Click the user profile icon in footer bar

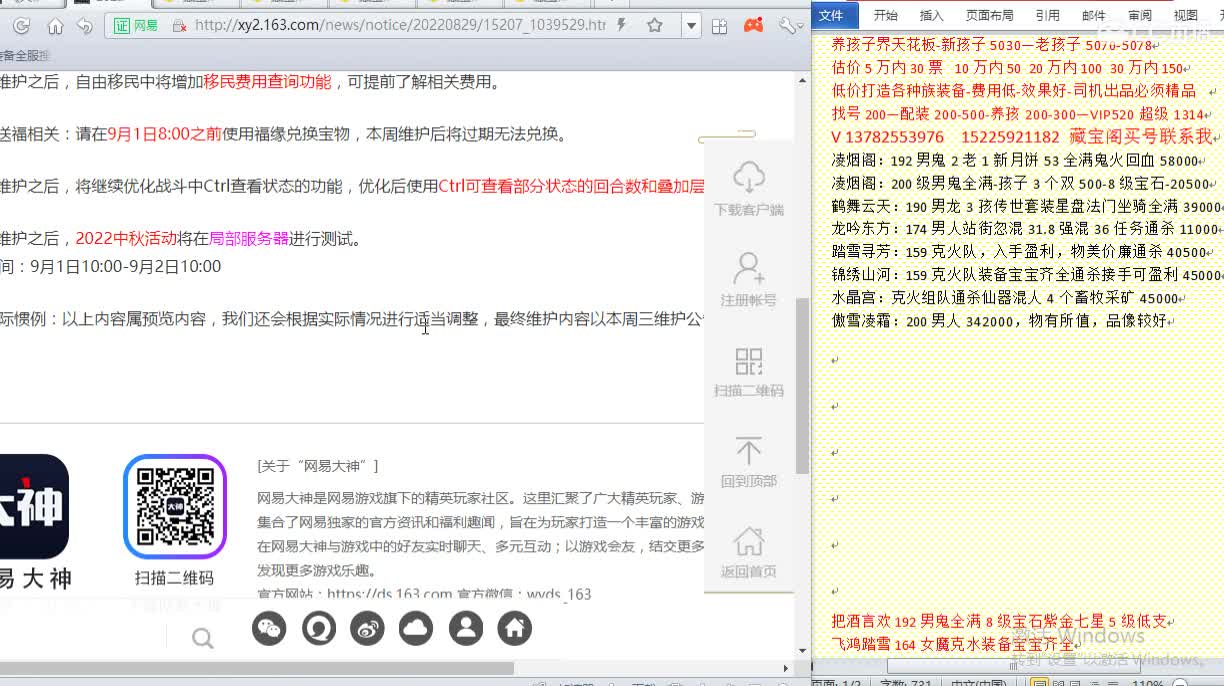click(466, 628)
